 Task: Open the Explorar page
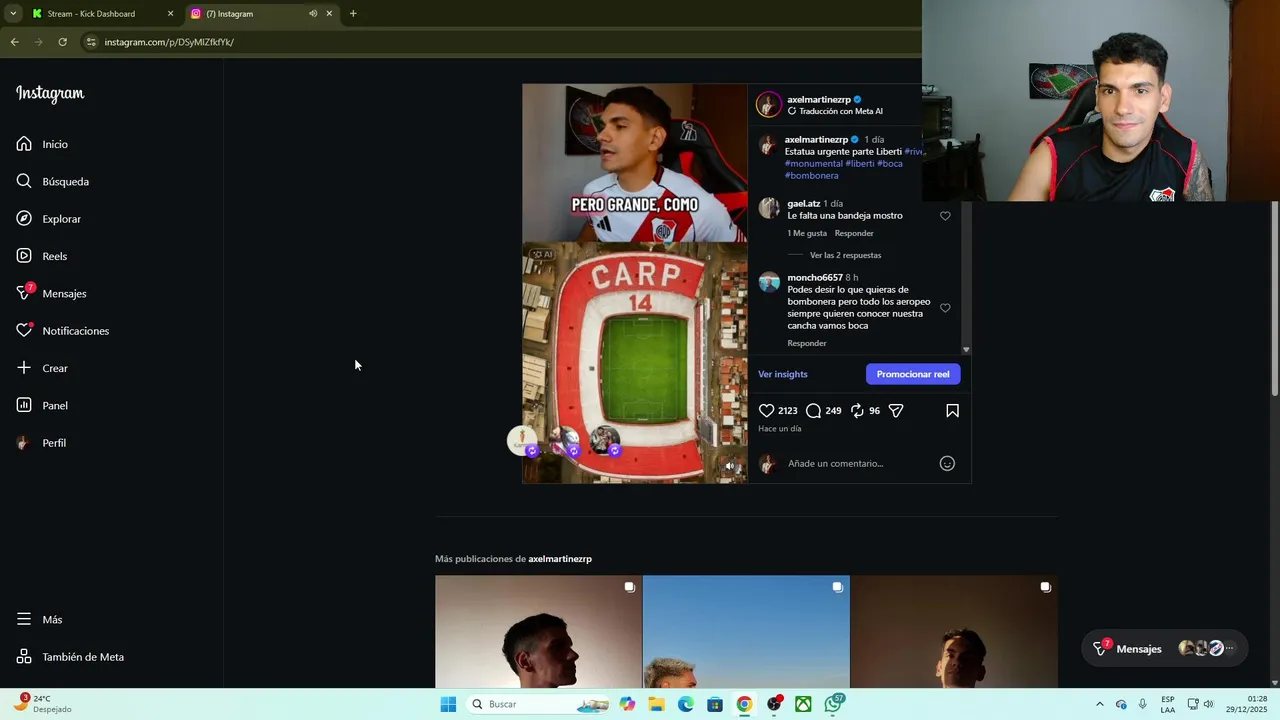pyautogui.click(x=49, y=219)
